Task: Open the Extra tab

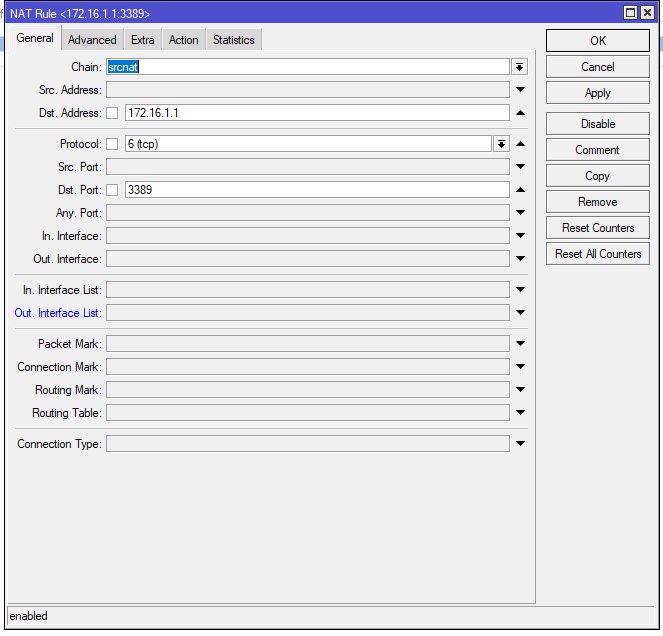Action: point(142,40)
